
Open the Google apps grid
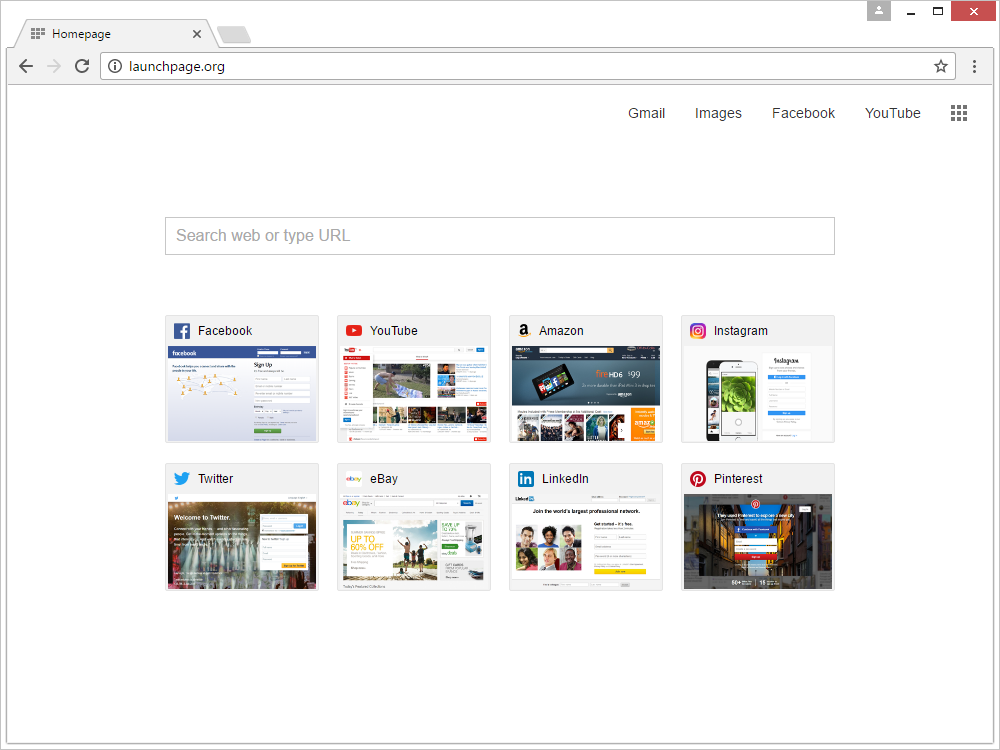point(959,113)
